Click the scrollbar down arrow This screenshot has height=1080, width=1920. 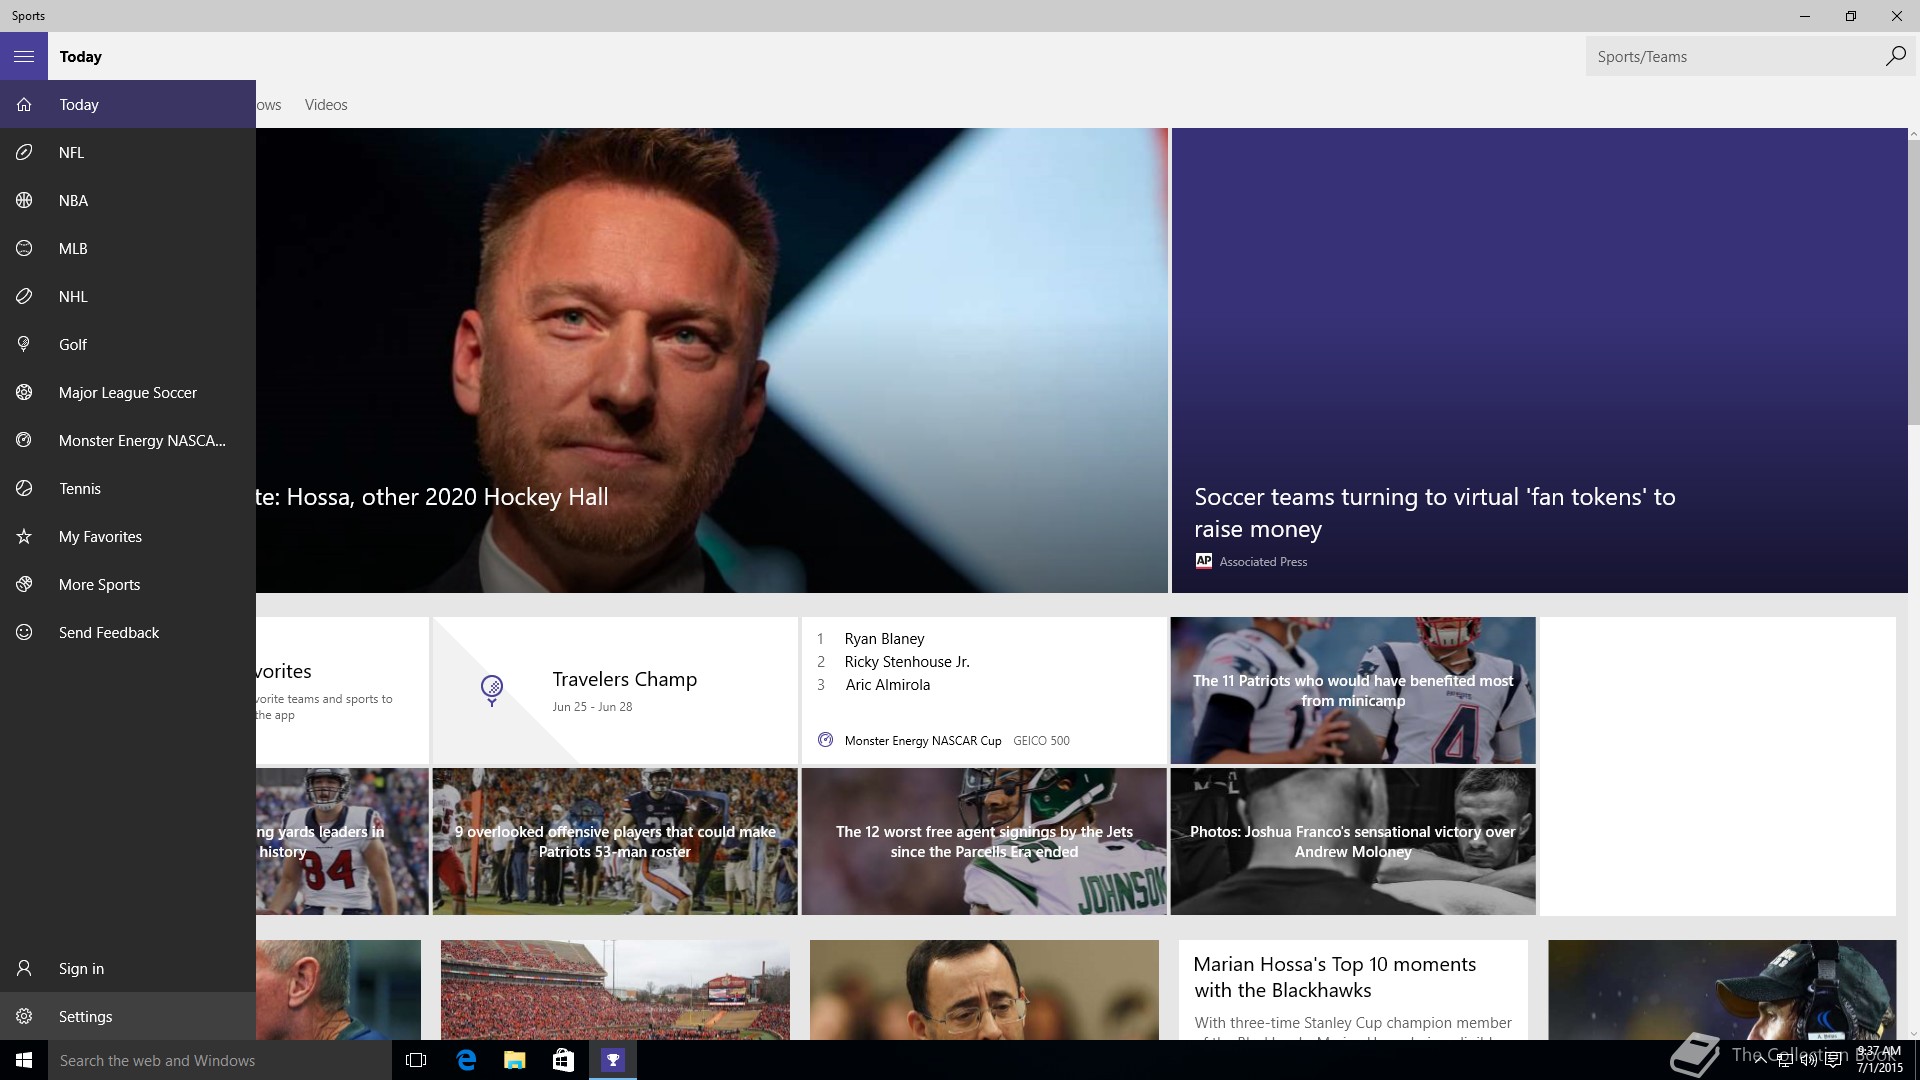1914,1034
